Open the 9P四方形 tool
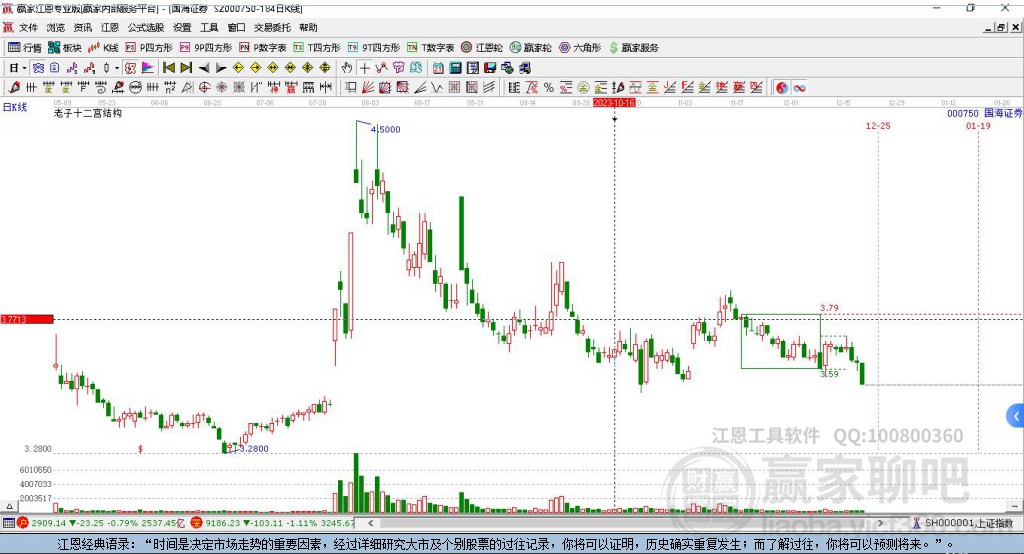The height and width of the screenshot is (554, 1024). tap(206, 48)
